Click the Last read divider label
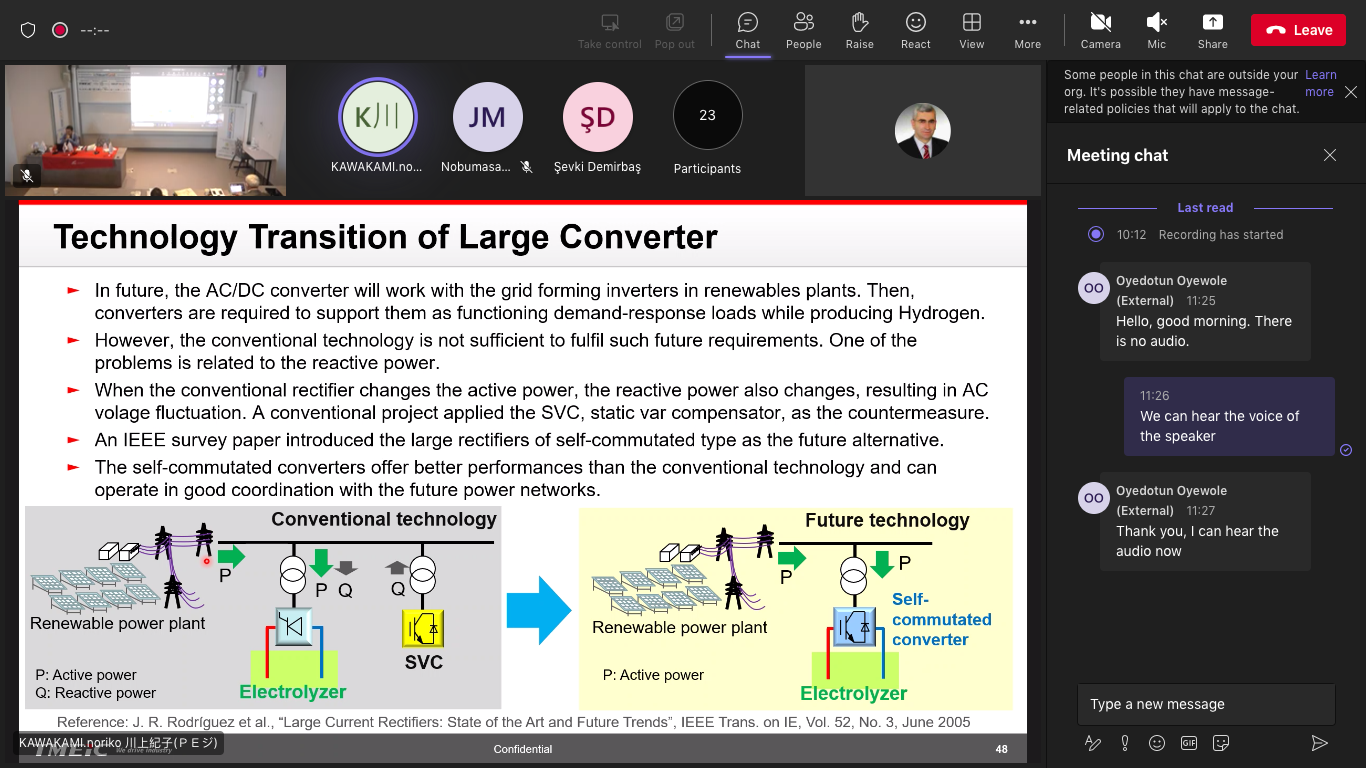The height and width of the screenshot is (768, 1366). point(1205,208)
